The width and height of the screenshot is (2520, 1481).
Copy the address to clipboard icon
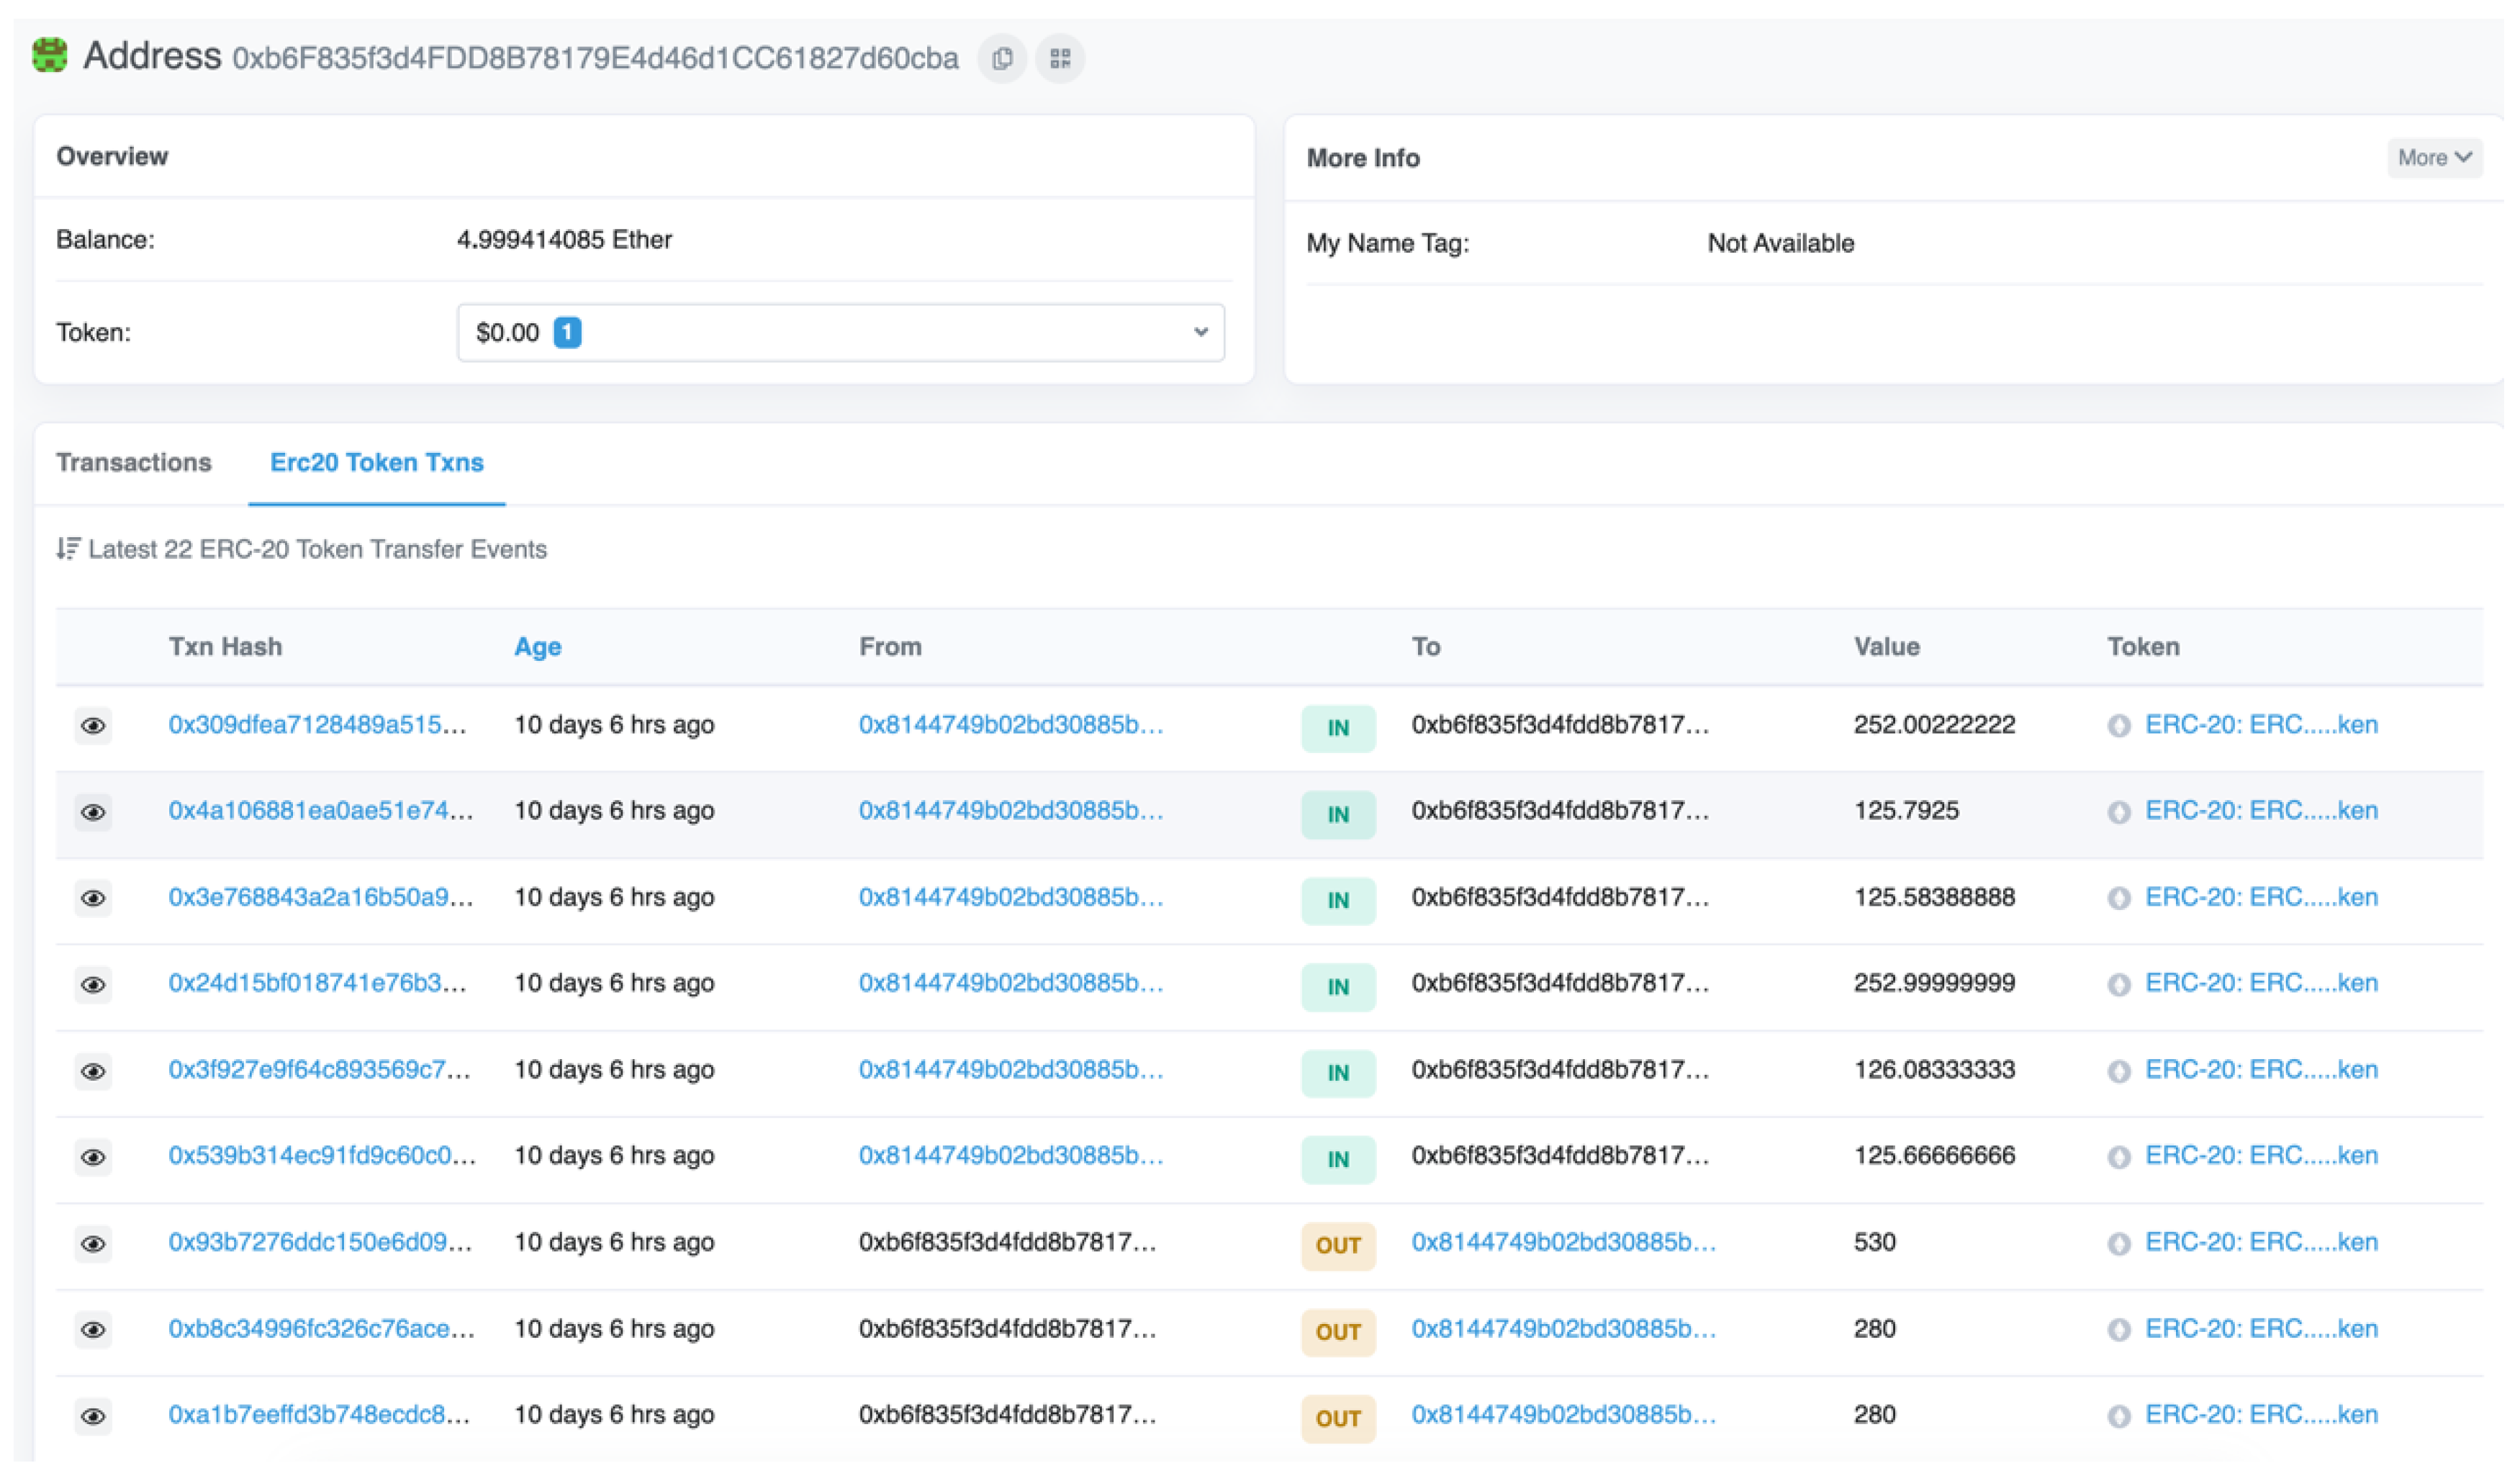click(x=1002, y=59)
